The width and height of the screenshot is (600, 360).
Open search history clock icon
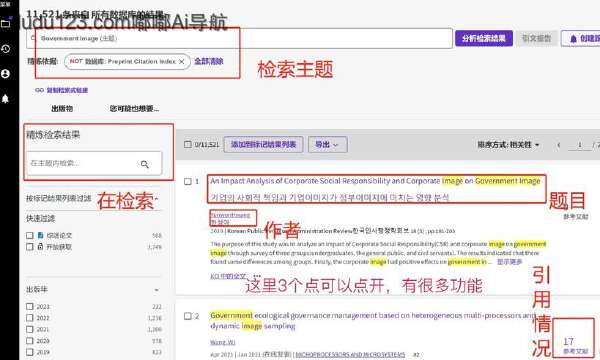point(5,49)
